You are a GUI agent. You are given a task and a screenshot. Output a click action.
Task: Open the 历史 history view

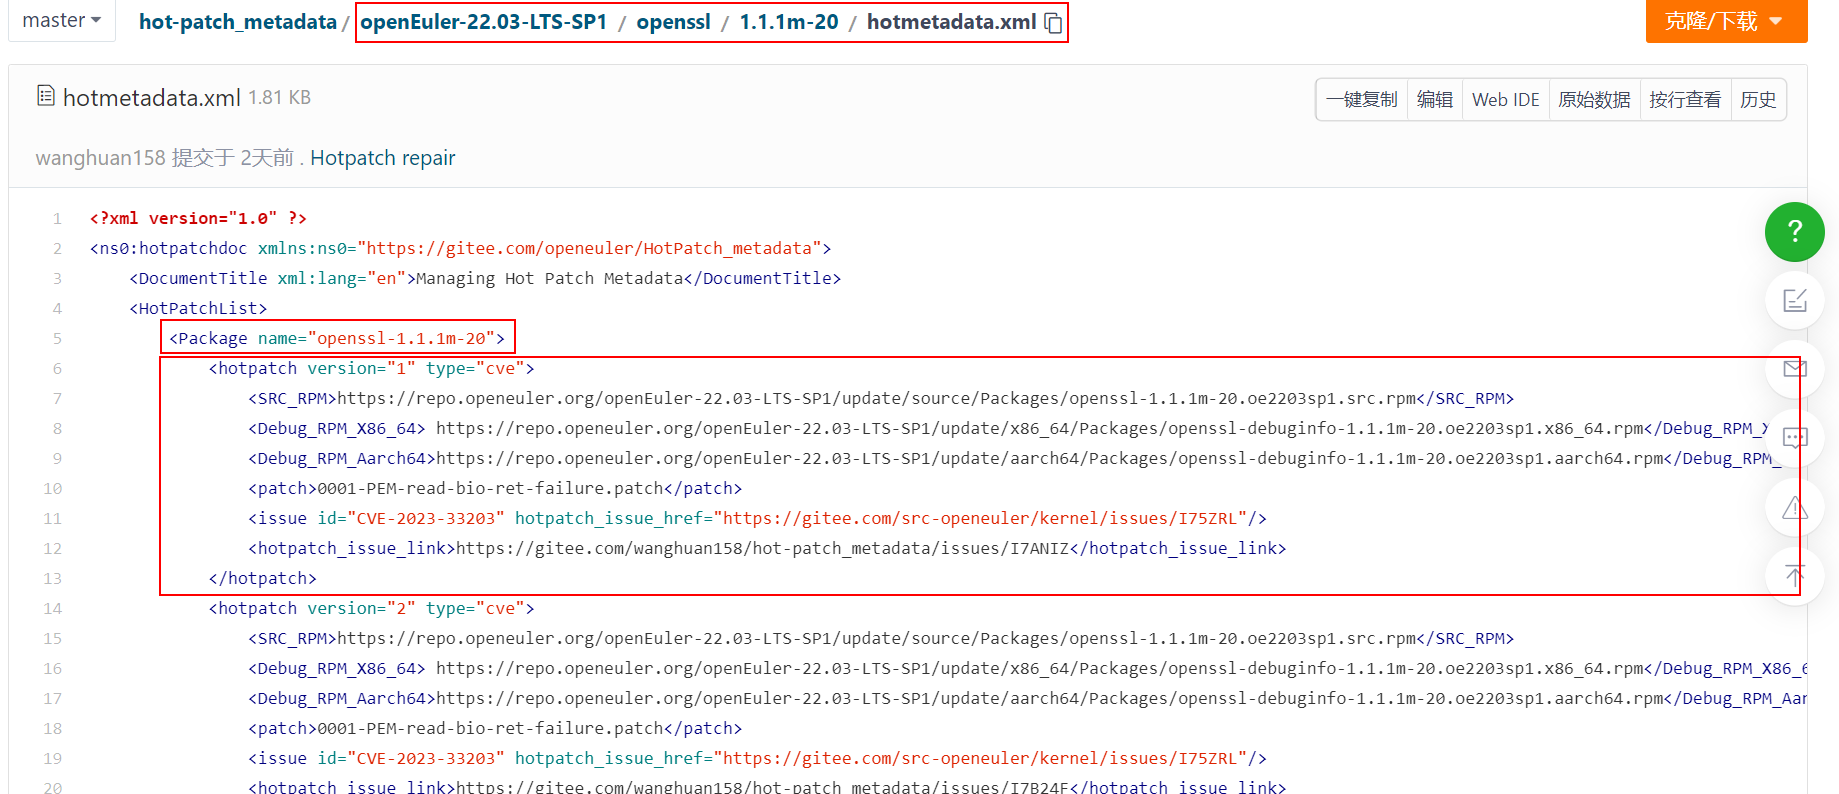1757,100
